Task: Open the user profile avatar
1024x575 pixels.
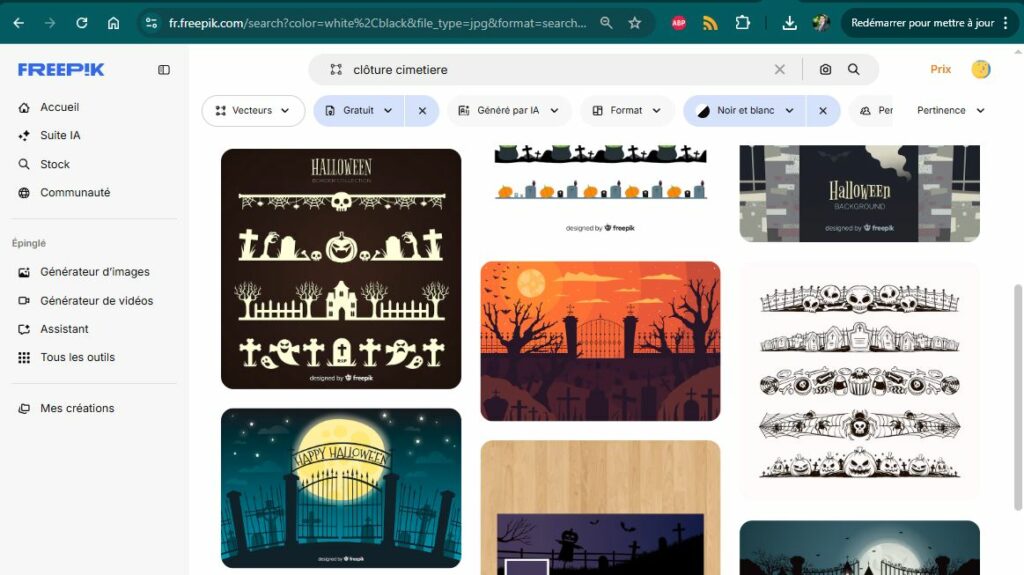Action: [x=981, y=69]
